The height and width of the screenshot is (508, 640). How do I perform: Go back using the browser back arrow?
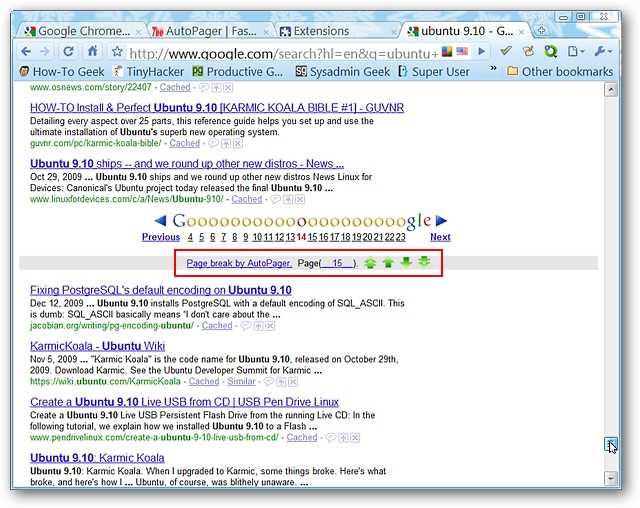click(x=26, y=51)
